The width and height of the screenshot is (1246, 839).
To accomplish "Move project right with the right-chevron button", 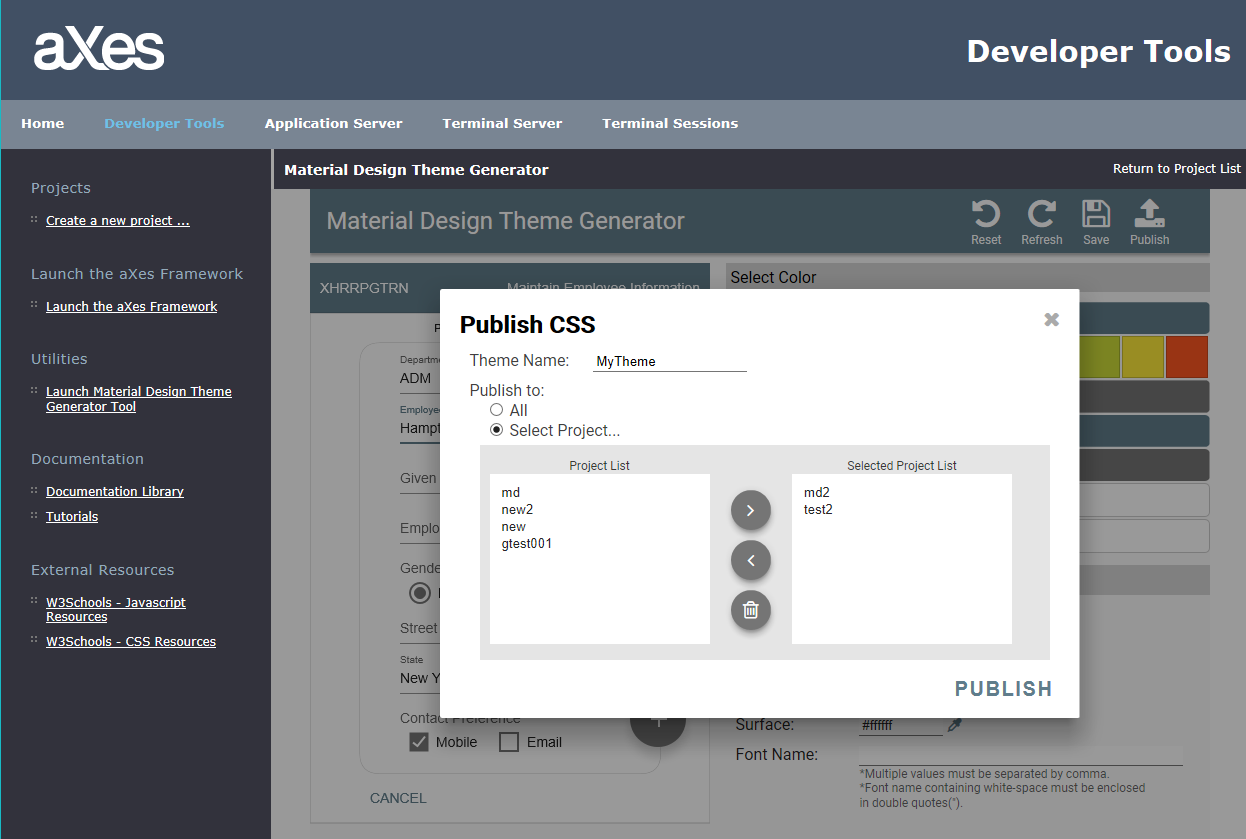I will (751, 511).
